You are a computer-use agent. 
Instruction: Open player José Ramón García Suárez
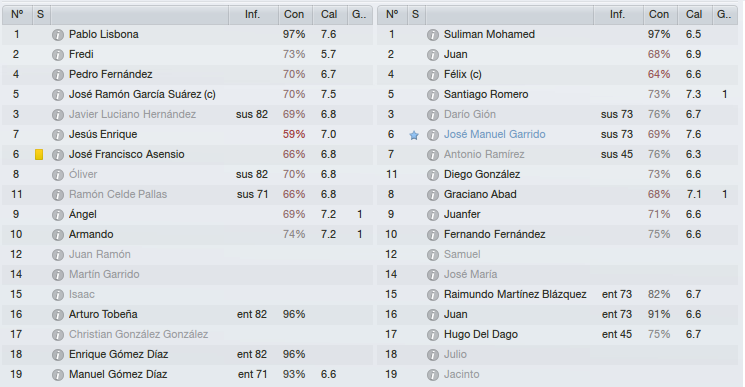click(142, 94)
